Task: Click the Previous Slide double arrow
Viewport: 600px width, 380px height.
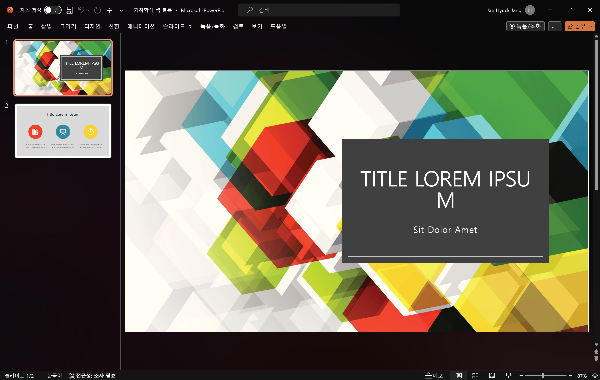Action: [x=596, y=351]
